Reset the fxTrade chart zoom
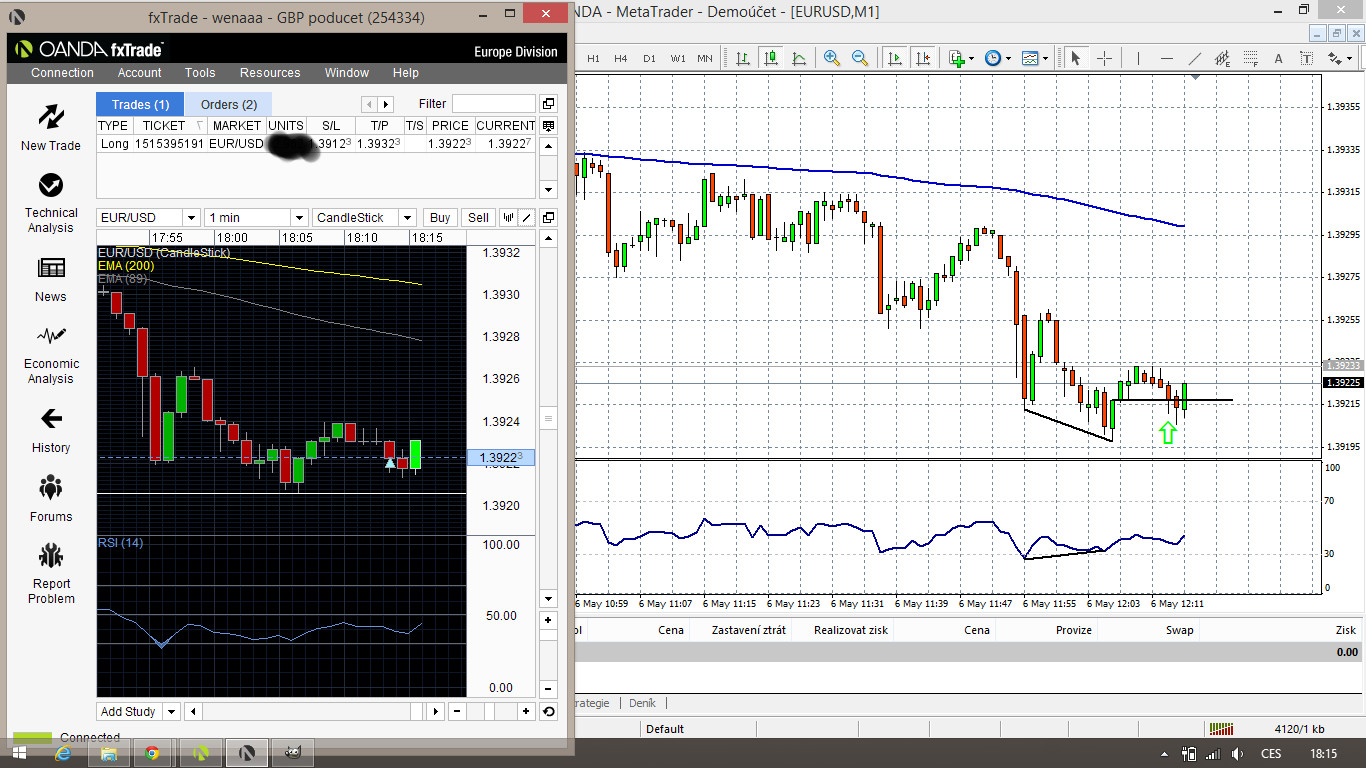The height and width of the screenshot is (768, 1366). (x=548, y=711)
